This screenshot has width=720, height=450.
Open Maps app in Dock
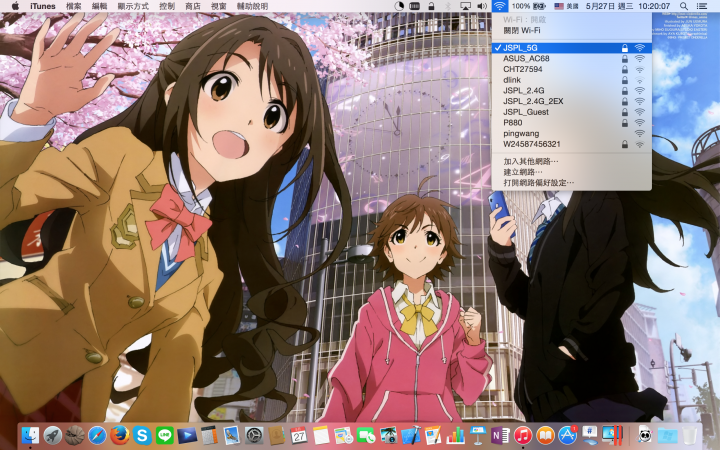(343, 435)
